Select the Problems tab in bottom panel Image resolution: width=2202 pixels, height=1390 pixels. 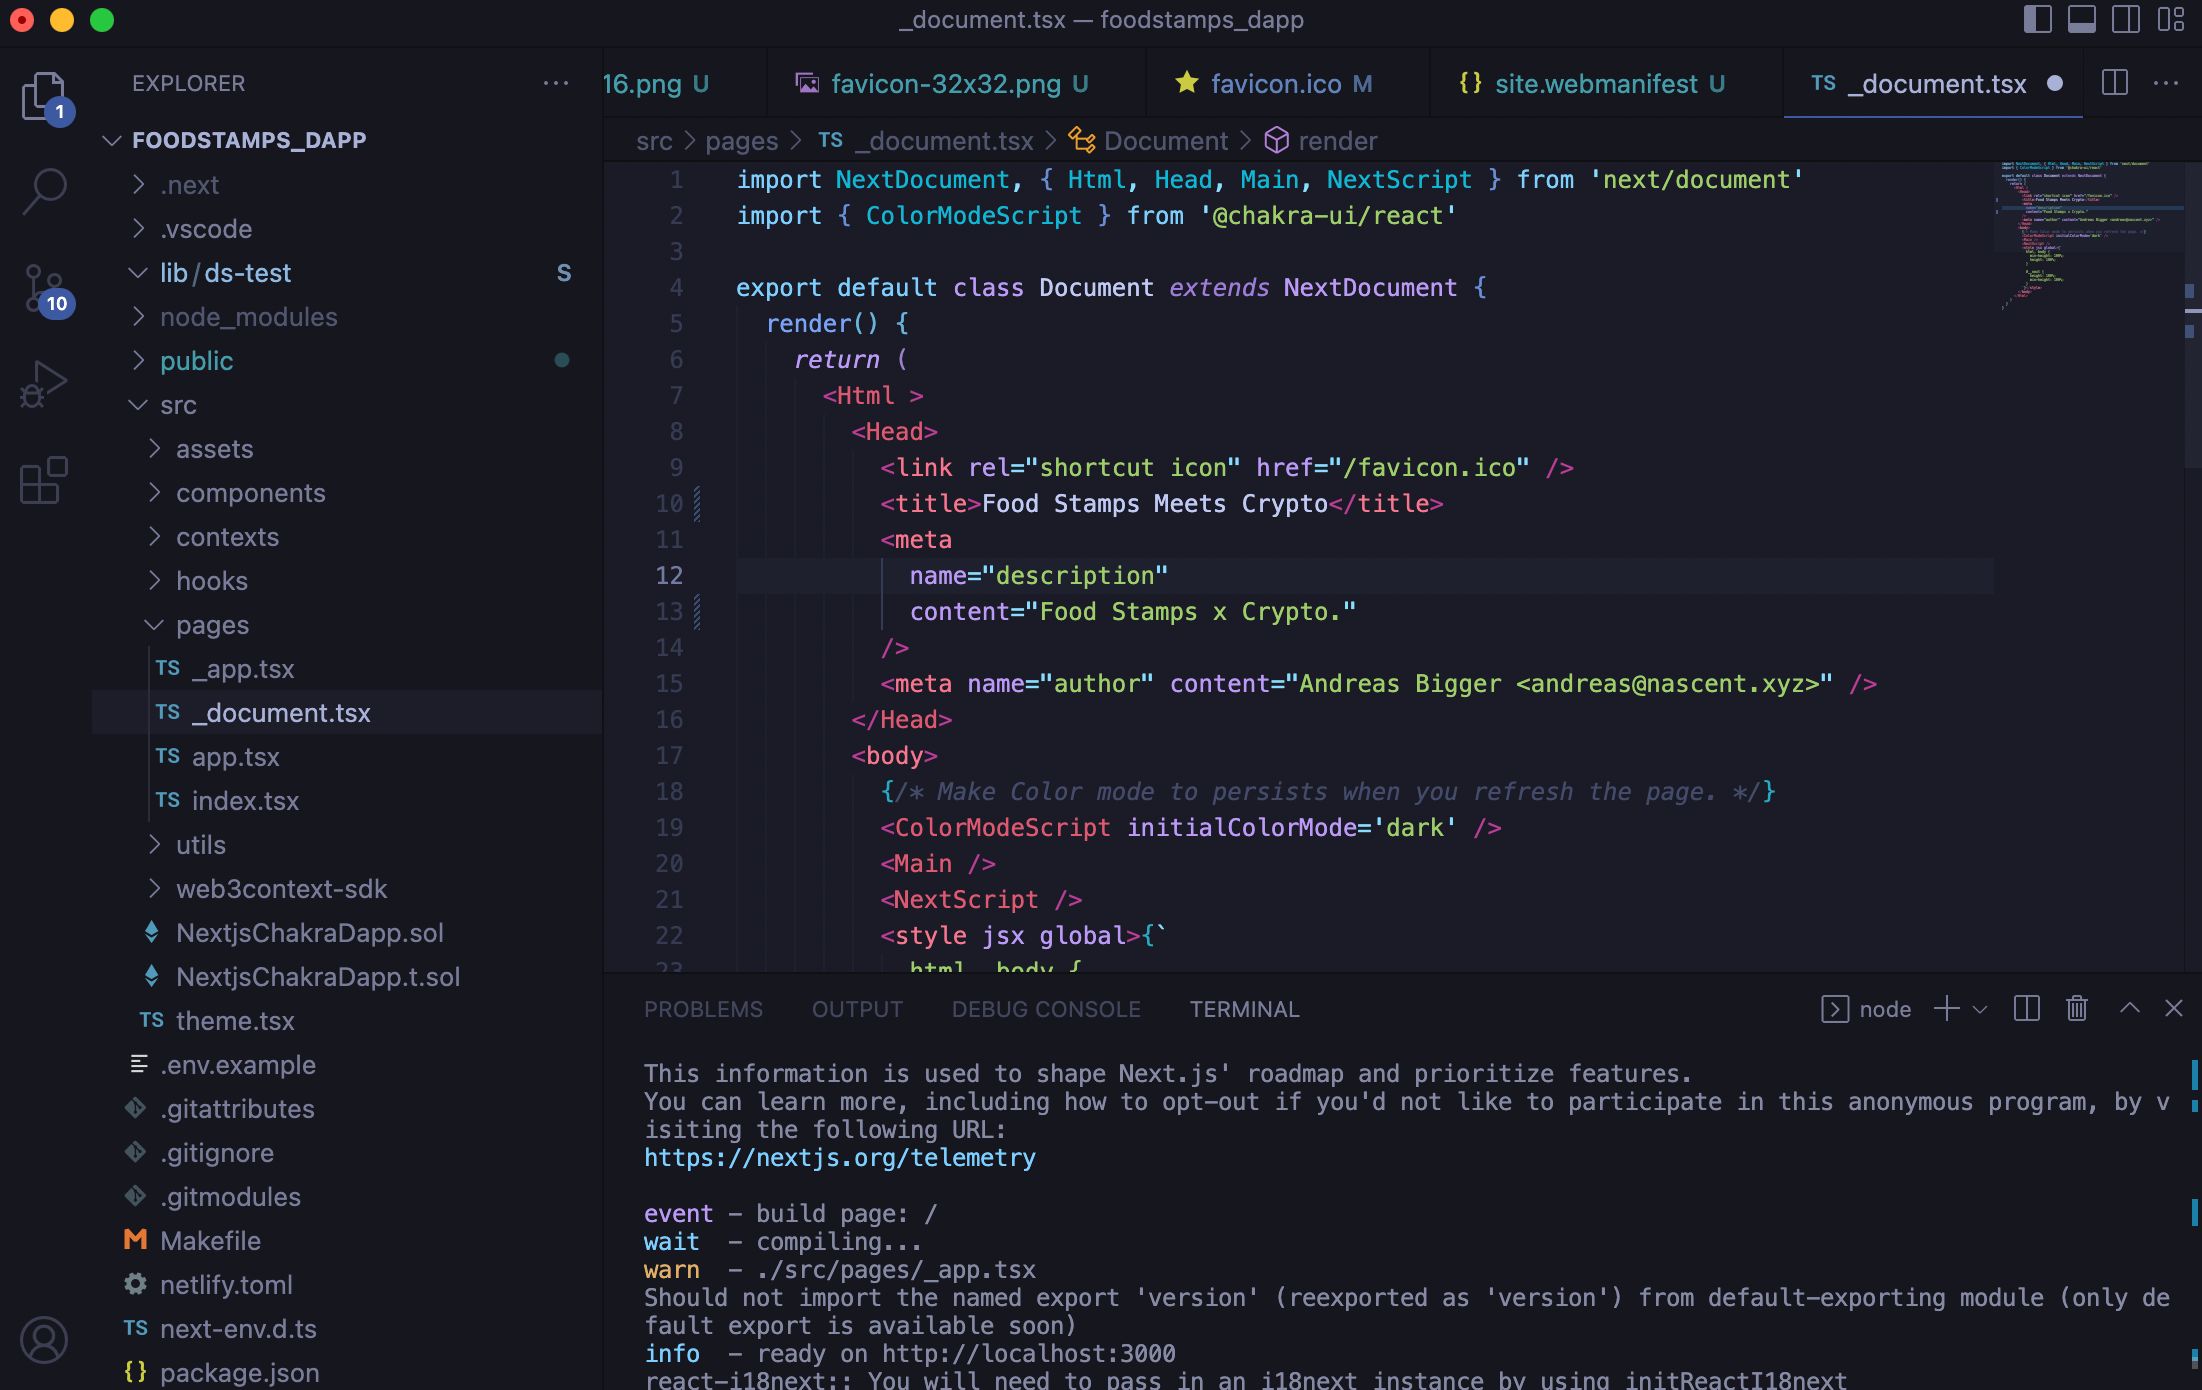point(703,1009)
